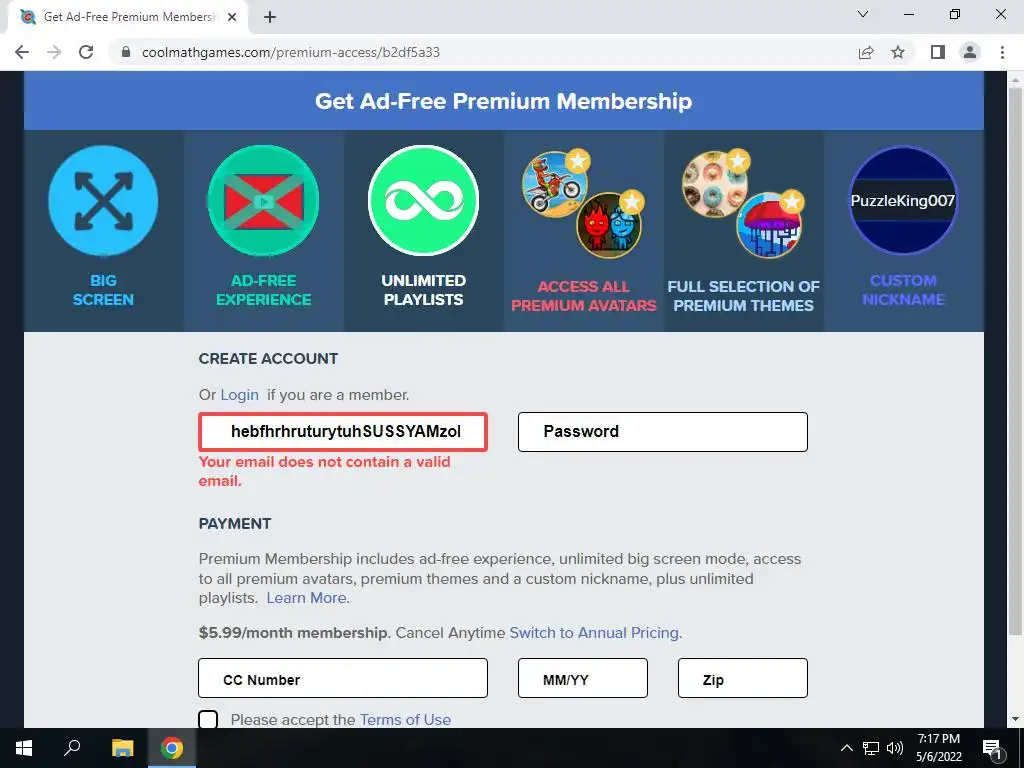Expand the tab search chevron
This screenshot has width=1024, height=768.
[x=863, y=15]
